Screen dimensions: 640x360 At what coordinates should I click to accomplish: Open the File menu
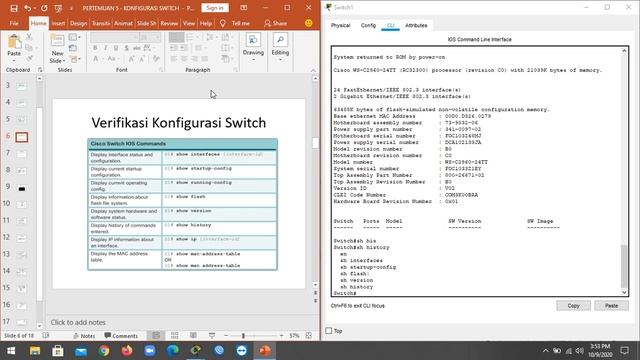14,23
